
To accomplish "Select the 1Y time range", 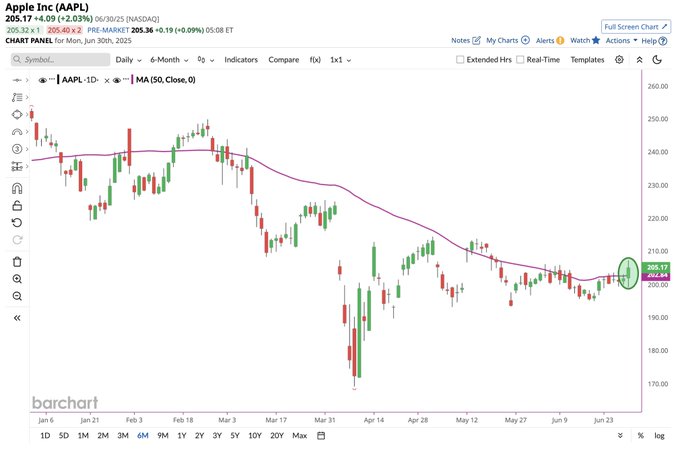I will pos(182,436).
